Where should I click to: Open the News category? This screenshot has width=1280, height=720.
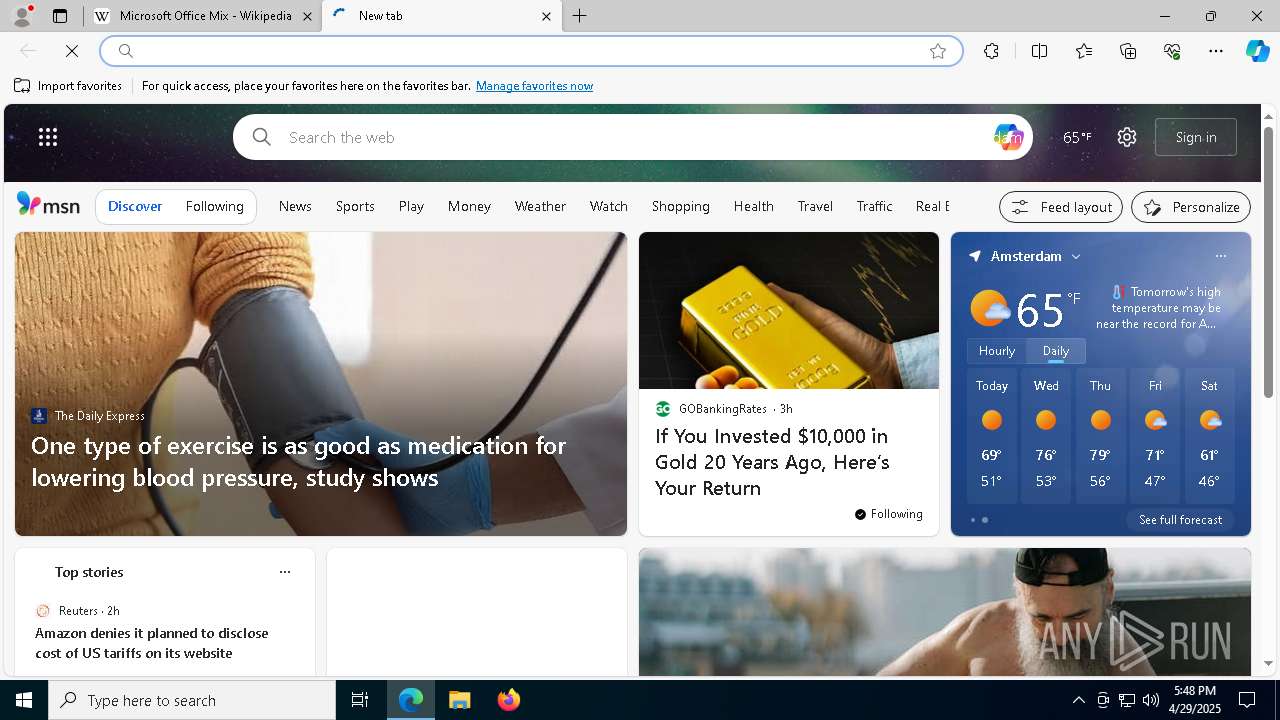[x=295, y=206]
